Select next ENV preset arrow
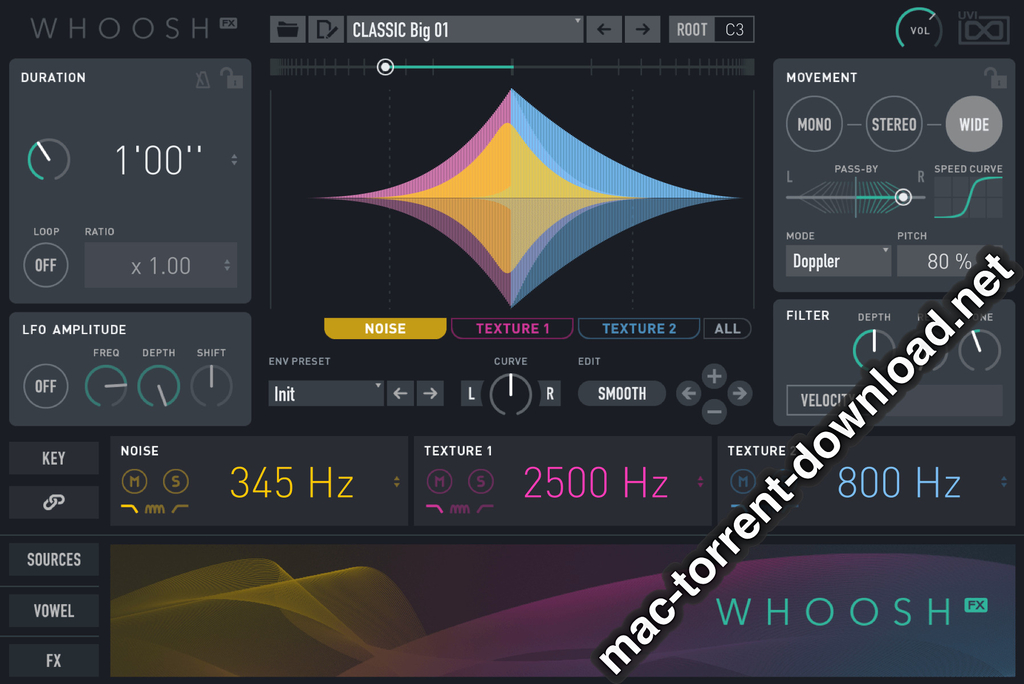 click(x=430, y=393)
